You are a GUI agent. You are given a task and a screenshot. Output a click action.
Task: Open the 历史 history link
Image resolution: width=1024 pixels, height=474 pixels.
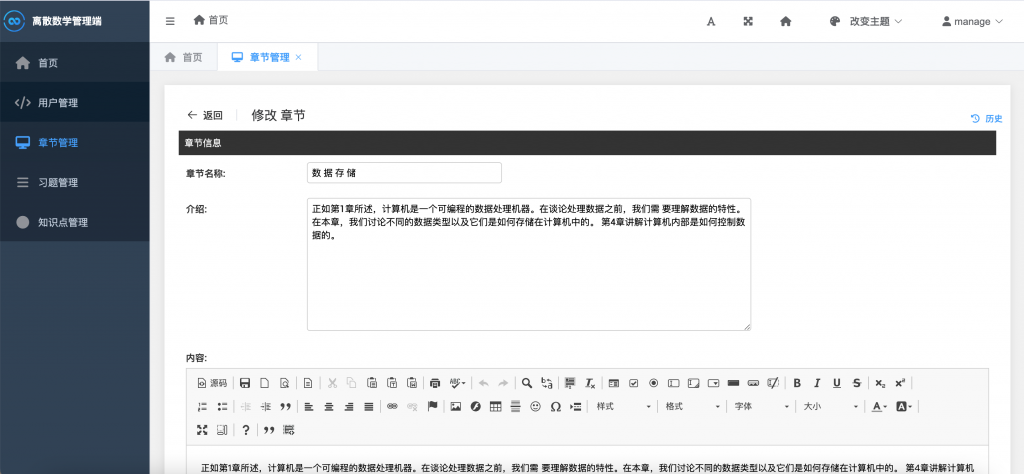[986, 118]
